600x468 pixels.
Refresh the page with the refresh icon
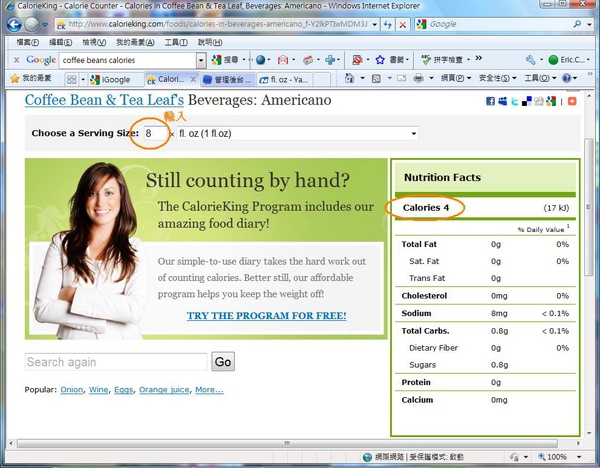pos(388,24)
